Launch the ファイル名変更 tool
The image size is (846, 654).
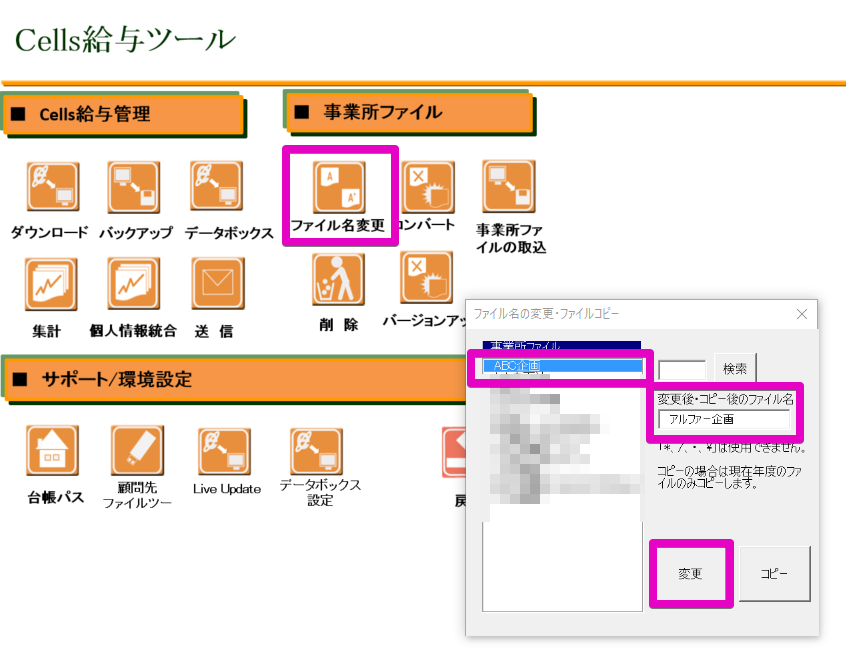point(339,188)
